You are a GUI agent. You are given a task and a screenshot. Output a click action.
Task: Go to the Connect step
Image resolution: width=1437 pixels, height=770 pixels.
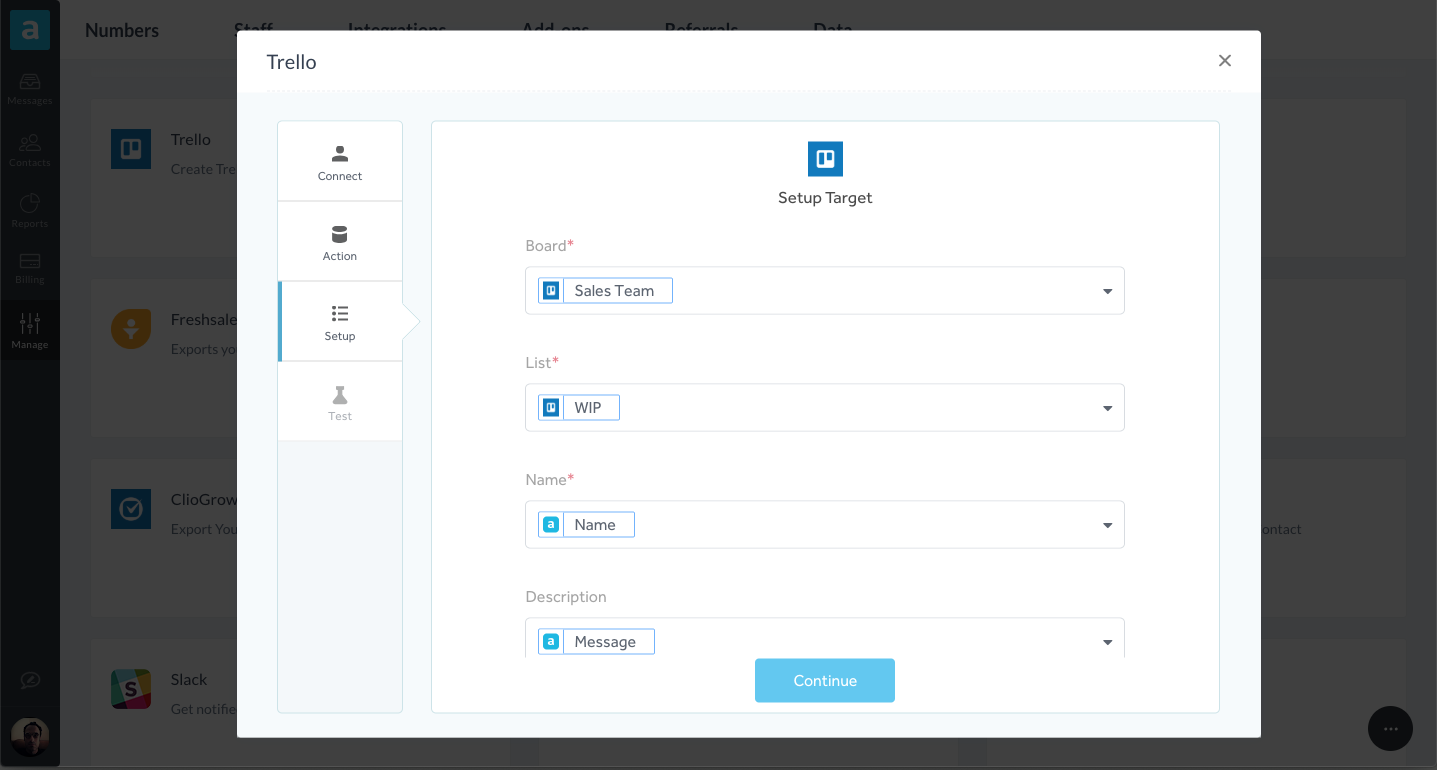[x=340, y=162]
